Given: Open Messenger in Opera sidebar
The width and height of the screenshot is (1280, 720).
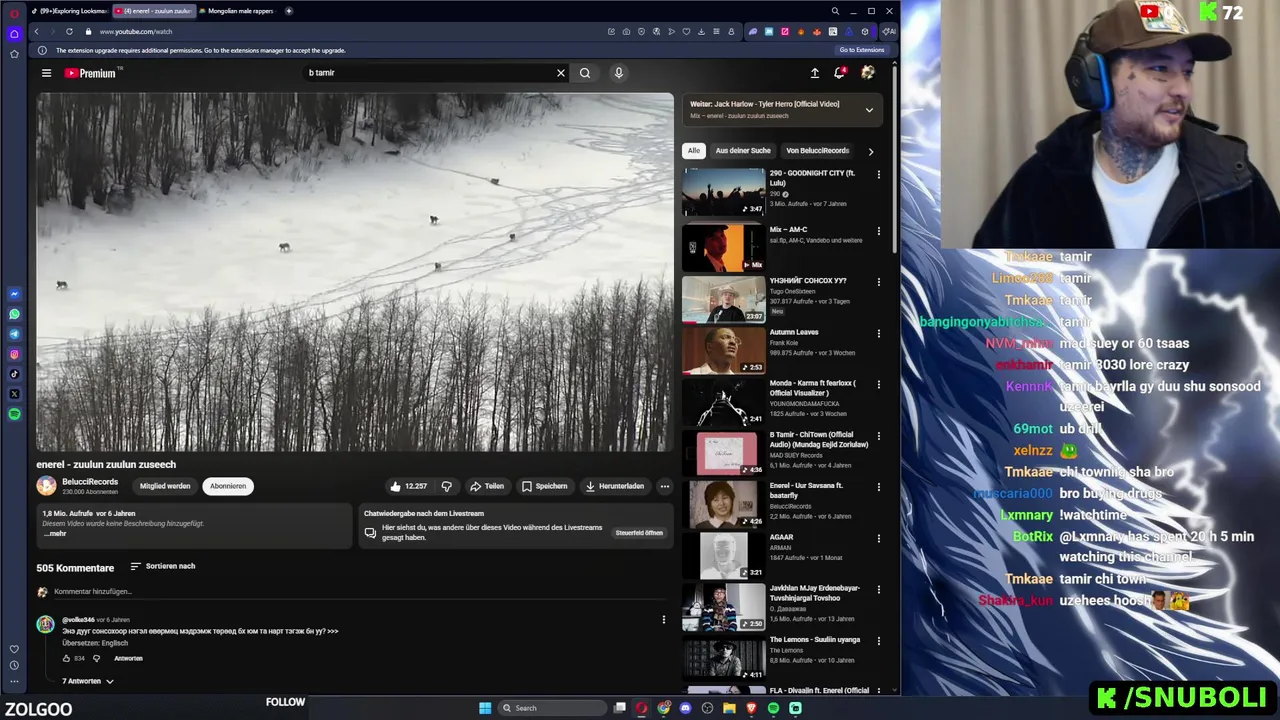Looking at the screenshot, I should tap(14, 294).
